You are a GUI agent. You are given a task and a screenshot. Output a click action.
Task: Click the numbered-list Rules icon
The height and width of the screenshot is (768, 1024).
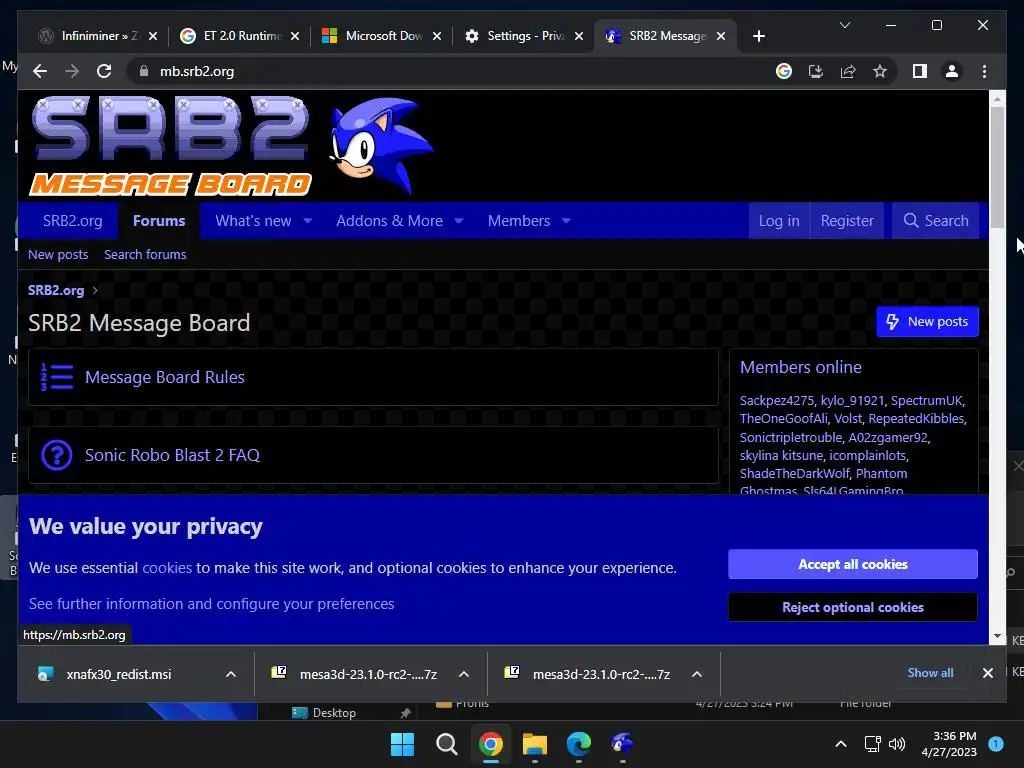pyautogui.click(x=57, y=377)
